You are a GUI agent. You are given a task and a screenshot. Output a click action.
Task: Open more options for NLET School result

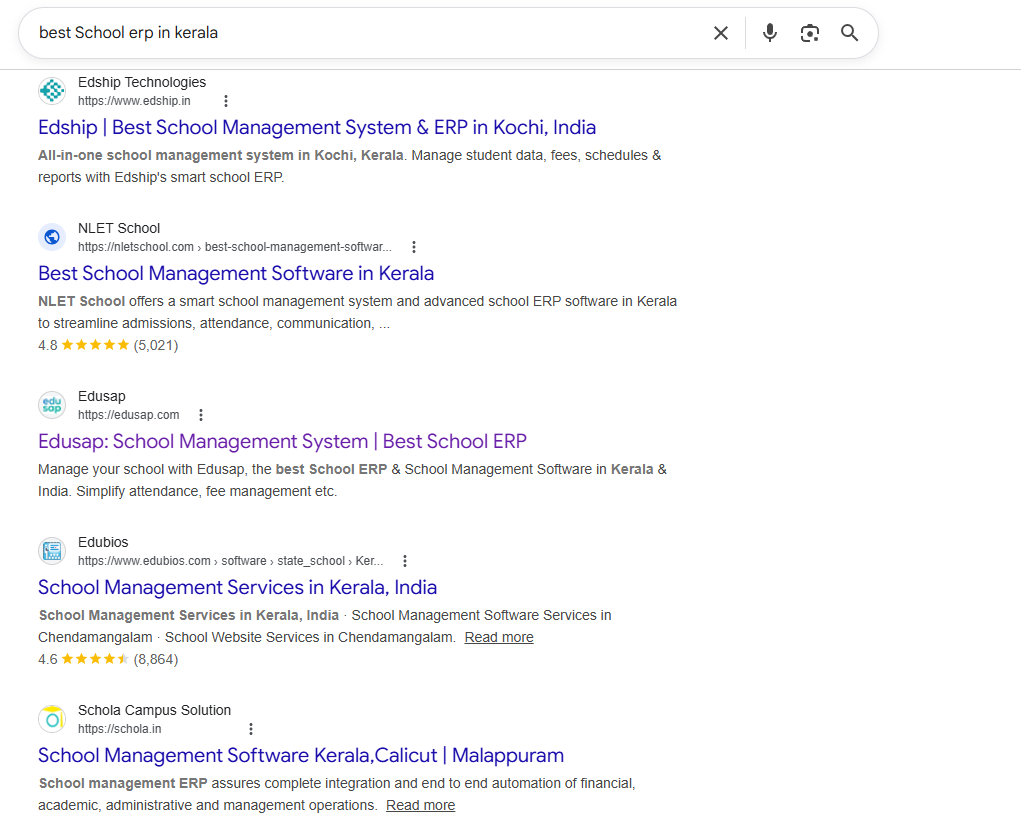click(414, 247)
